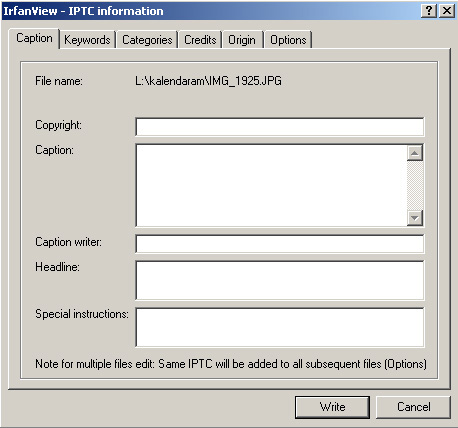458x428 pixels.
Task: Click the Write button
Action: pyautogui.click(x=332, y=407)
